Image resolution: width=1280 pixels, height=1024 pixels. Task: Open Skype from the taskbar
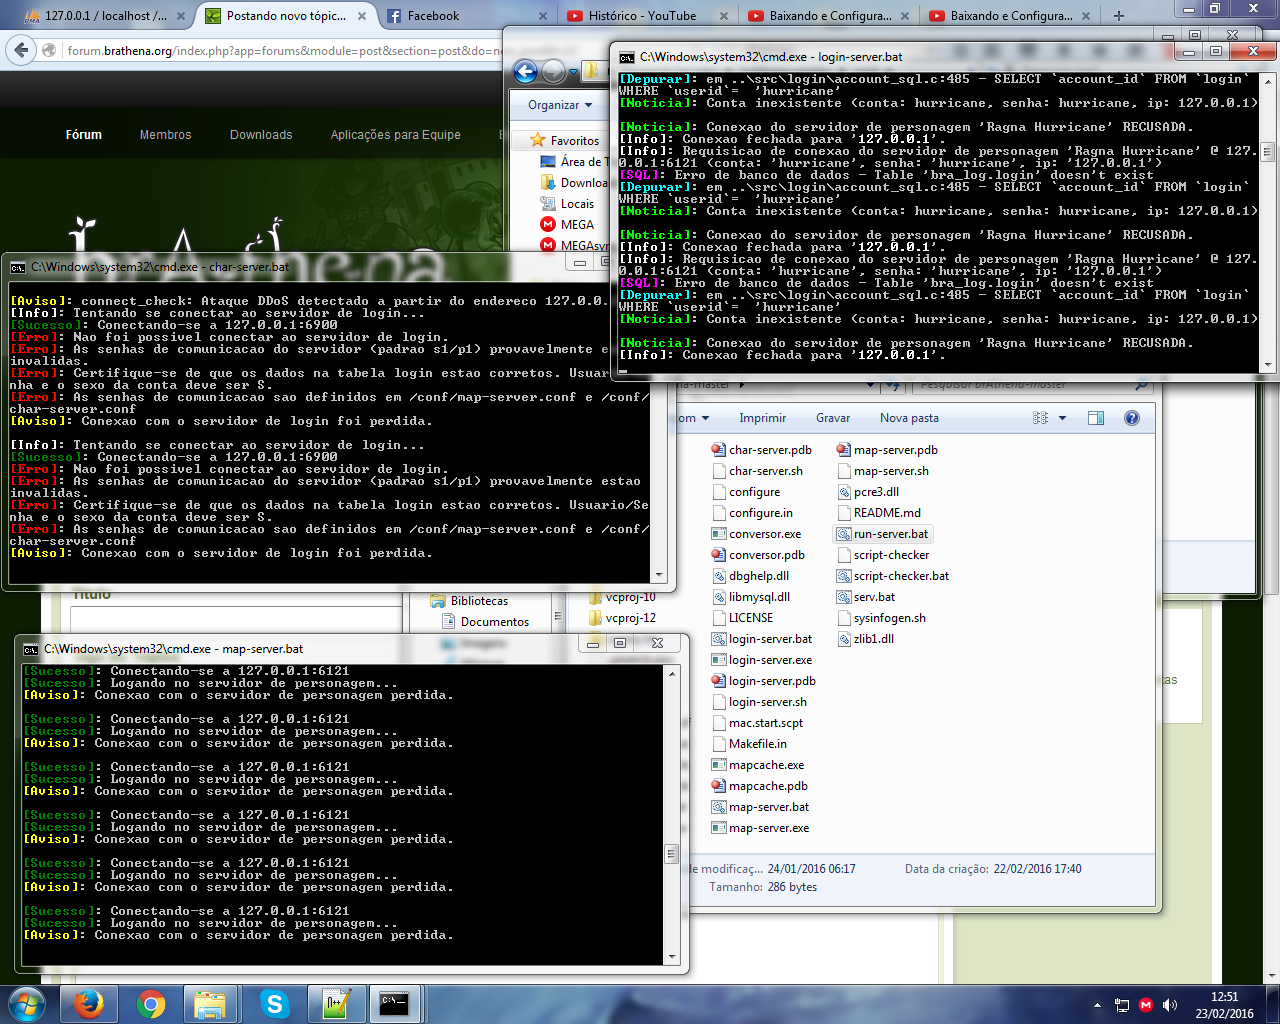tap(273, 1004)
